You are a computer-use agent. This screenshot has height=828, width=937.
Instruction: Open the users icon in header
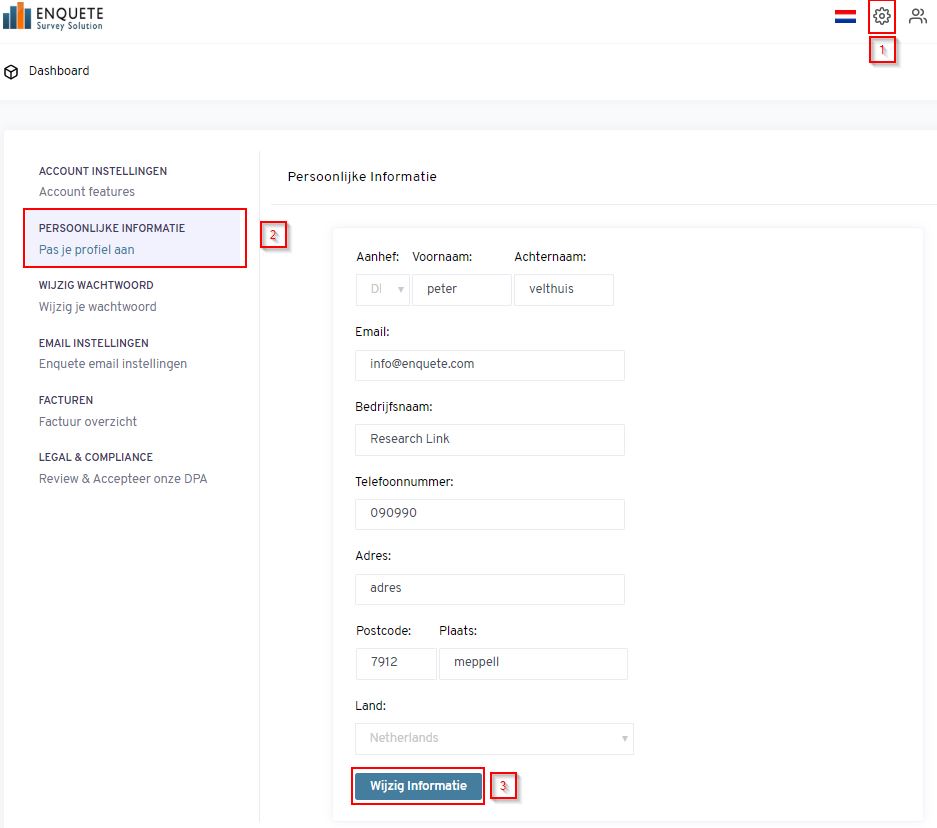[x=917, y=16]
